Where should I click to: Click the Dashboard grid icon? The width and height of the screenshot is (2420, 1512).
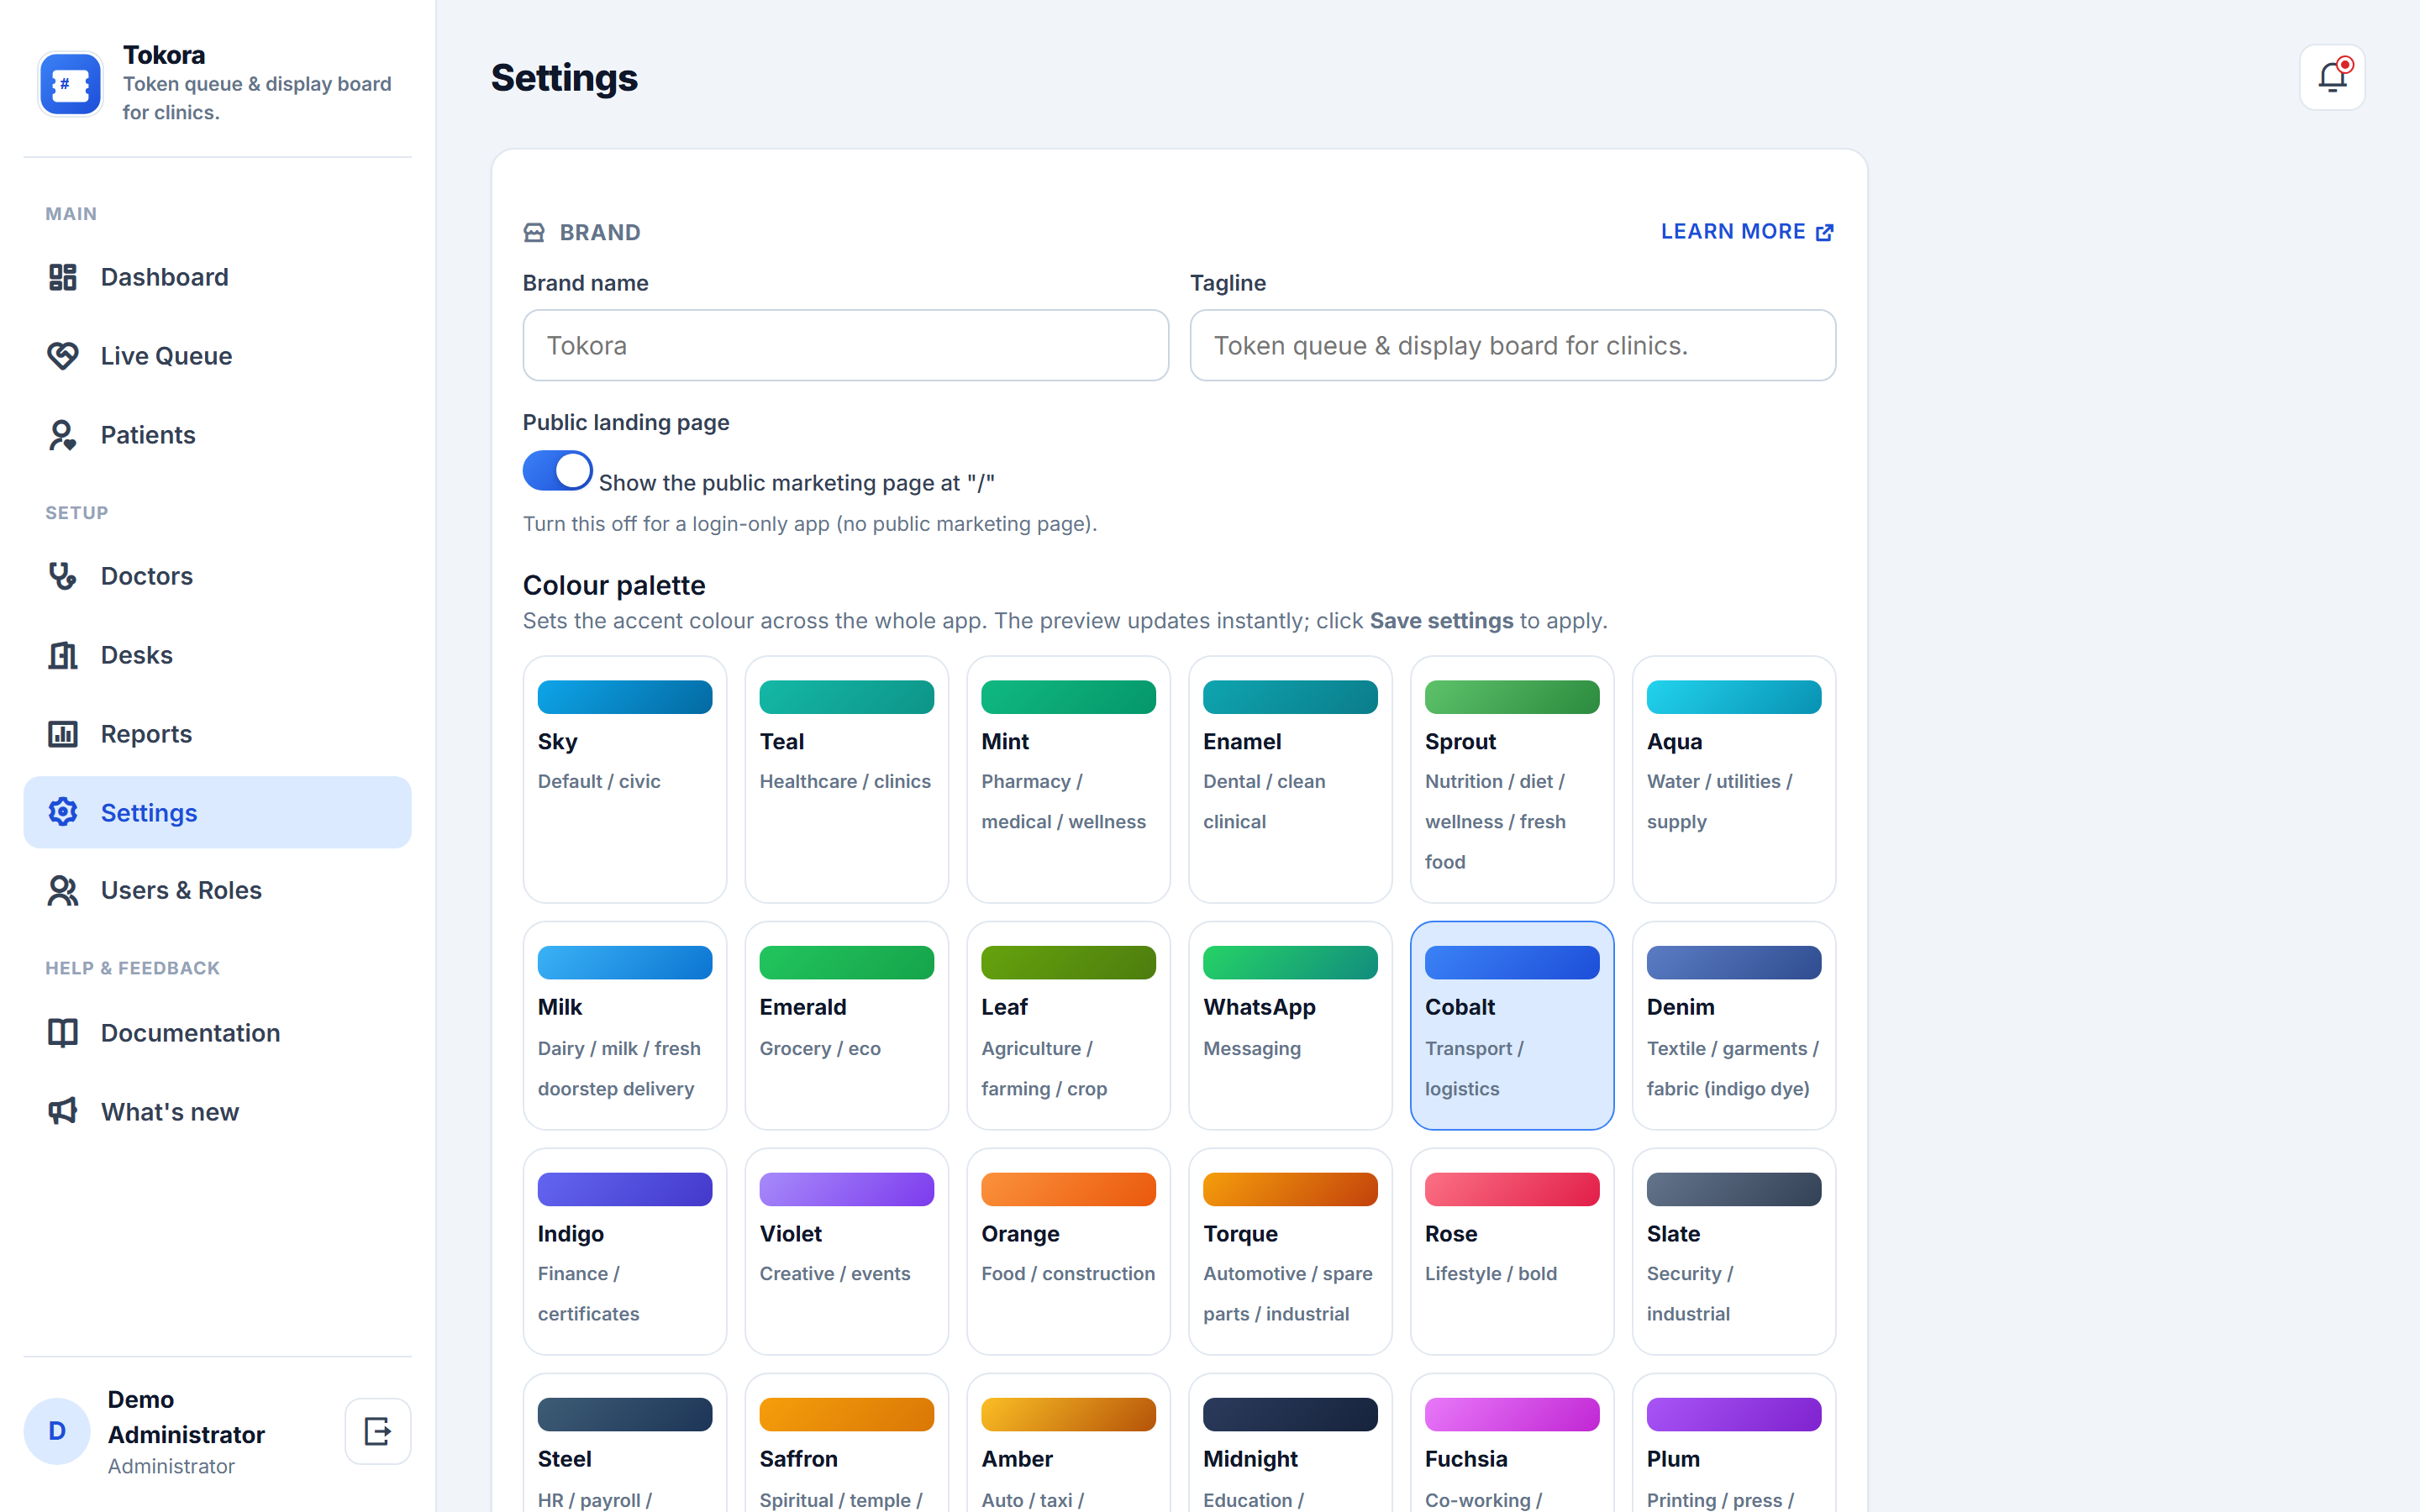63,277
